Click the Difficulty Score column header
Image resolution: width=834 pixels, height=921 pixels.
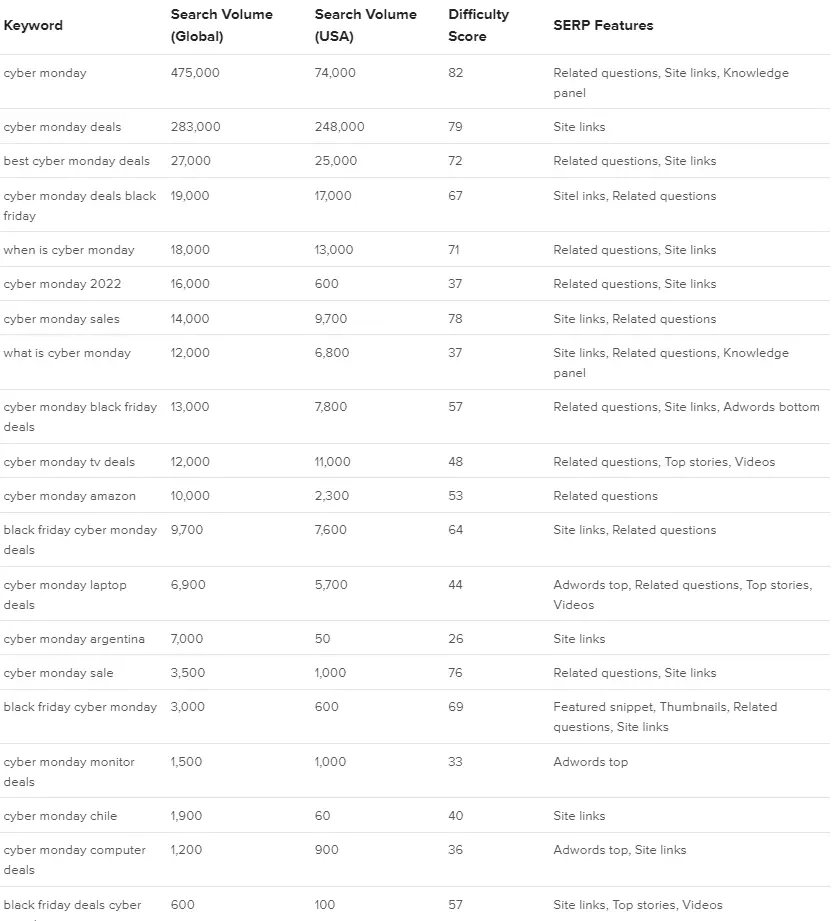click(478, 26)
